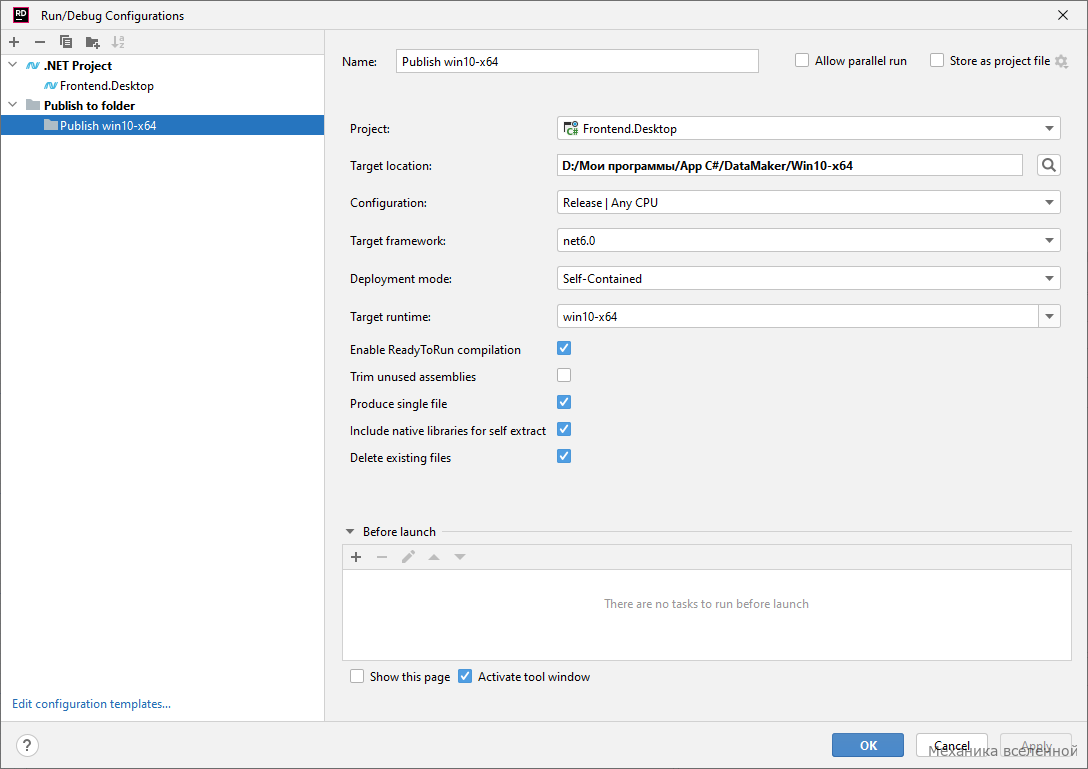Close the Run/Debug Configurations dialog
This screenshot has width=1088, height=769.
(x=1062, y=15)
